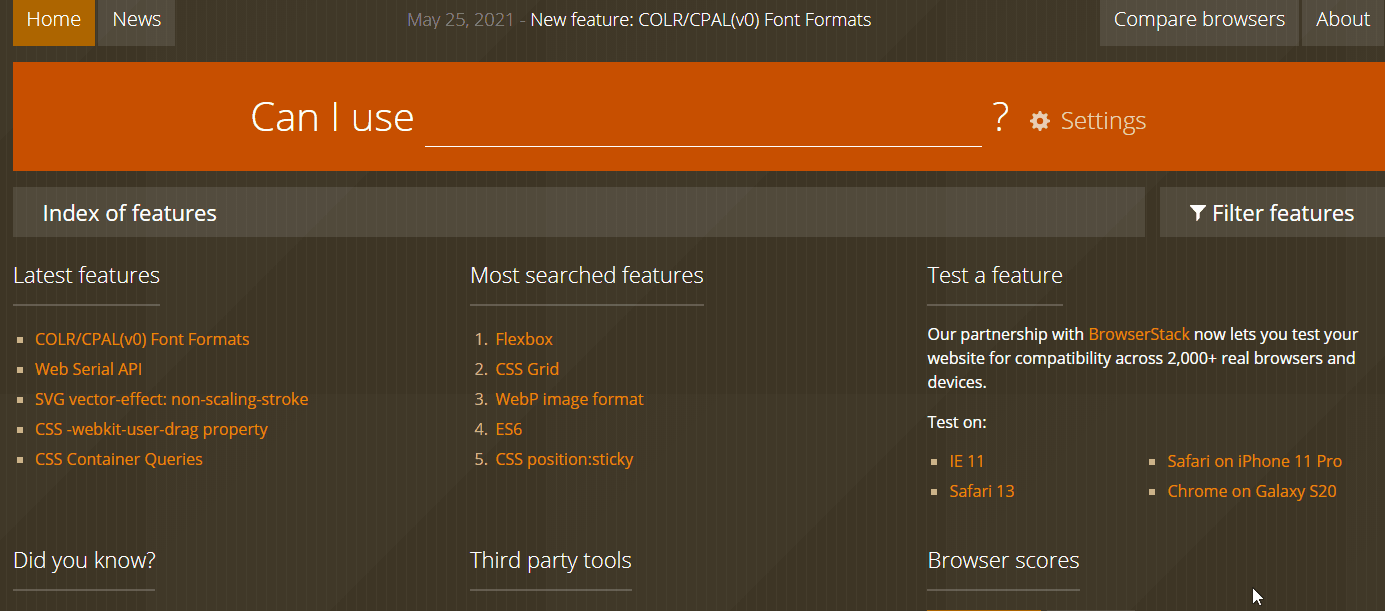Open the ES6 feature link

point(509,429)
